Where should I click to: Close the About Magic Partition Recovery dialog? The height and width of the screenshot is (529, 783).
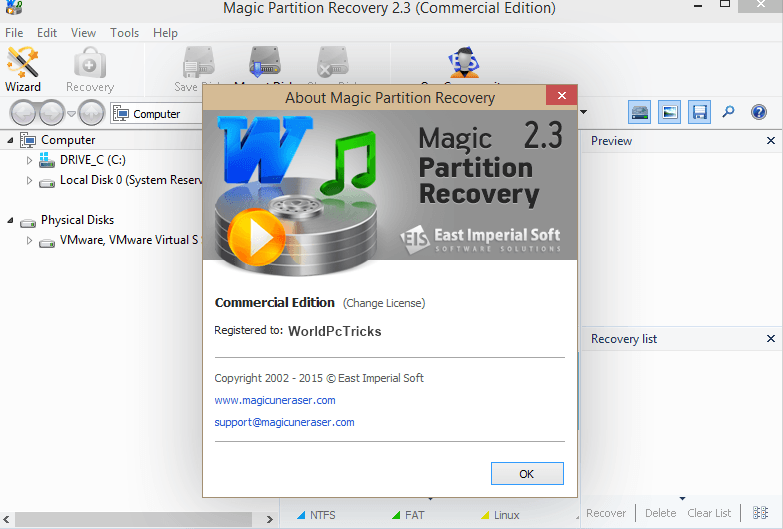coord(561,95)
